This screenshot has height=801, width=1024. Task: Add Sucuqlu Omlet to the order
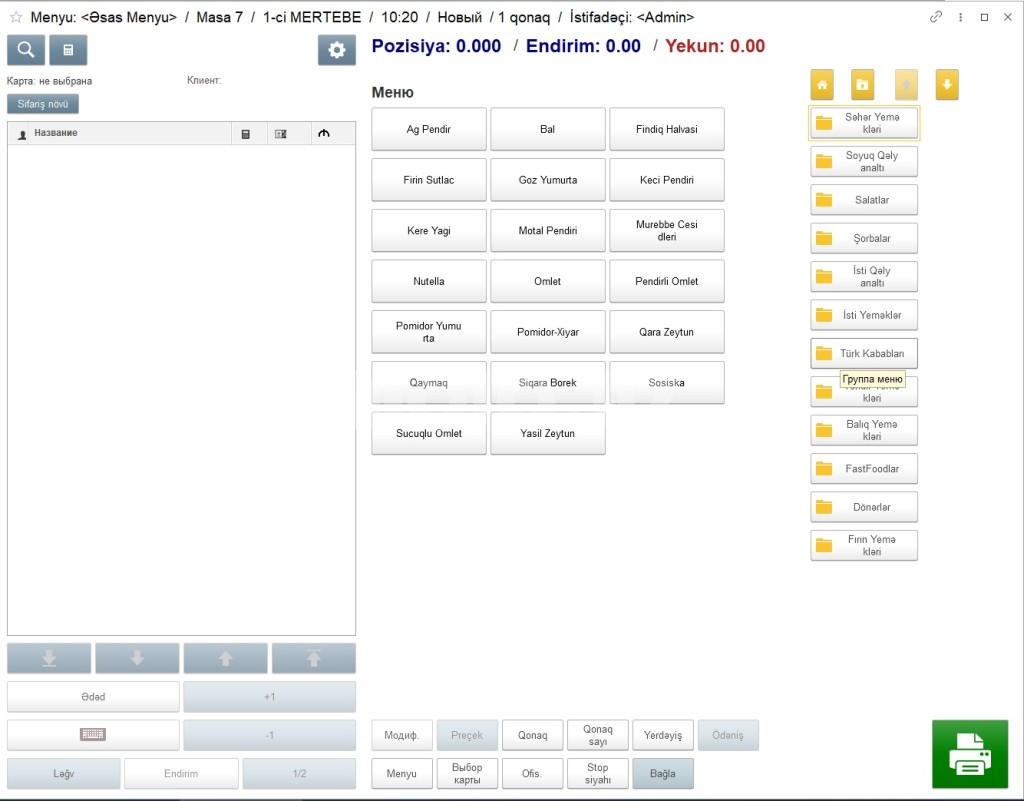coord(429,434)
